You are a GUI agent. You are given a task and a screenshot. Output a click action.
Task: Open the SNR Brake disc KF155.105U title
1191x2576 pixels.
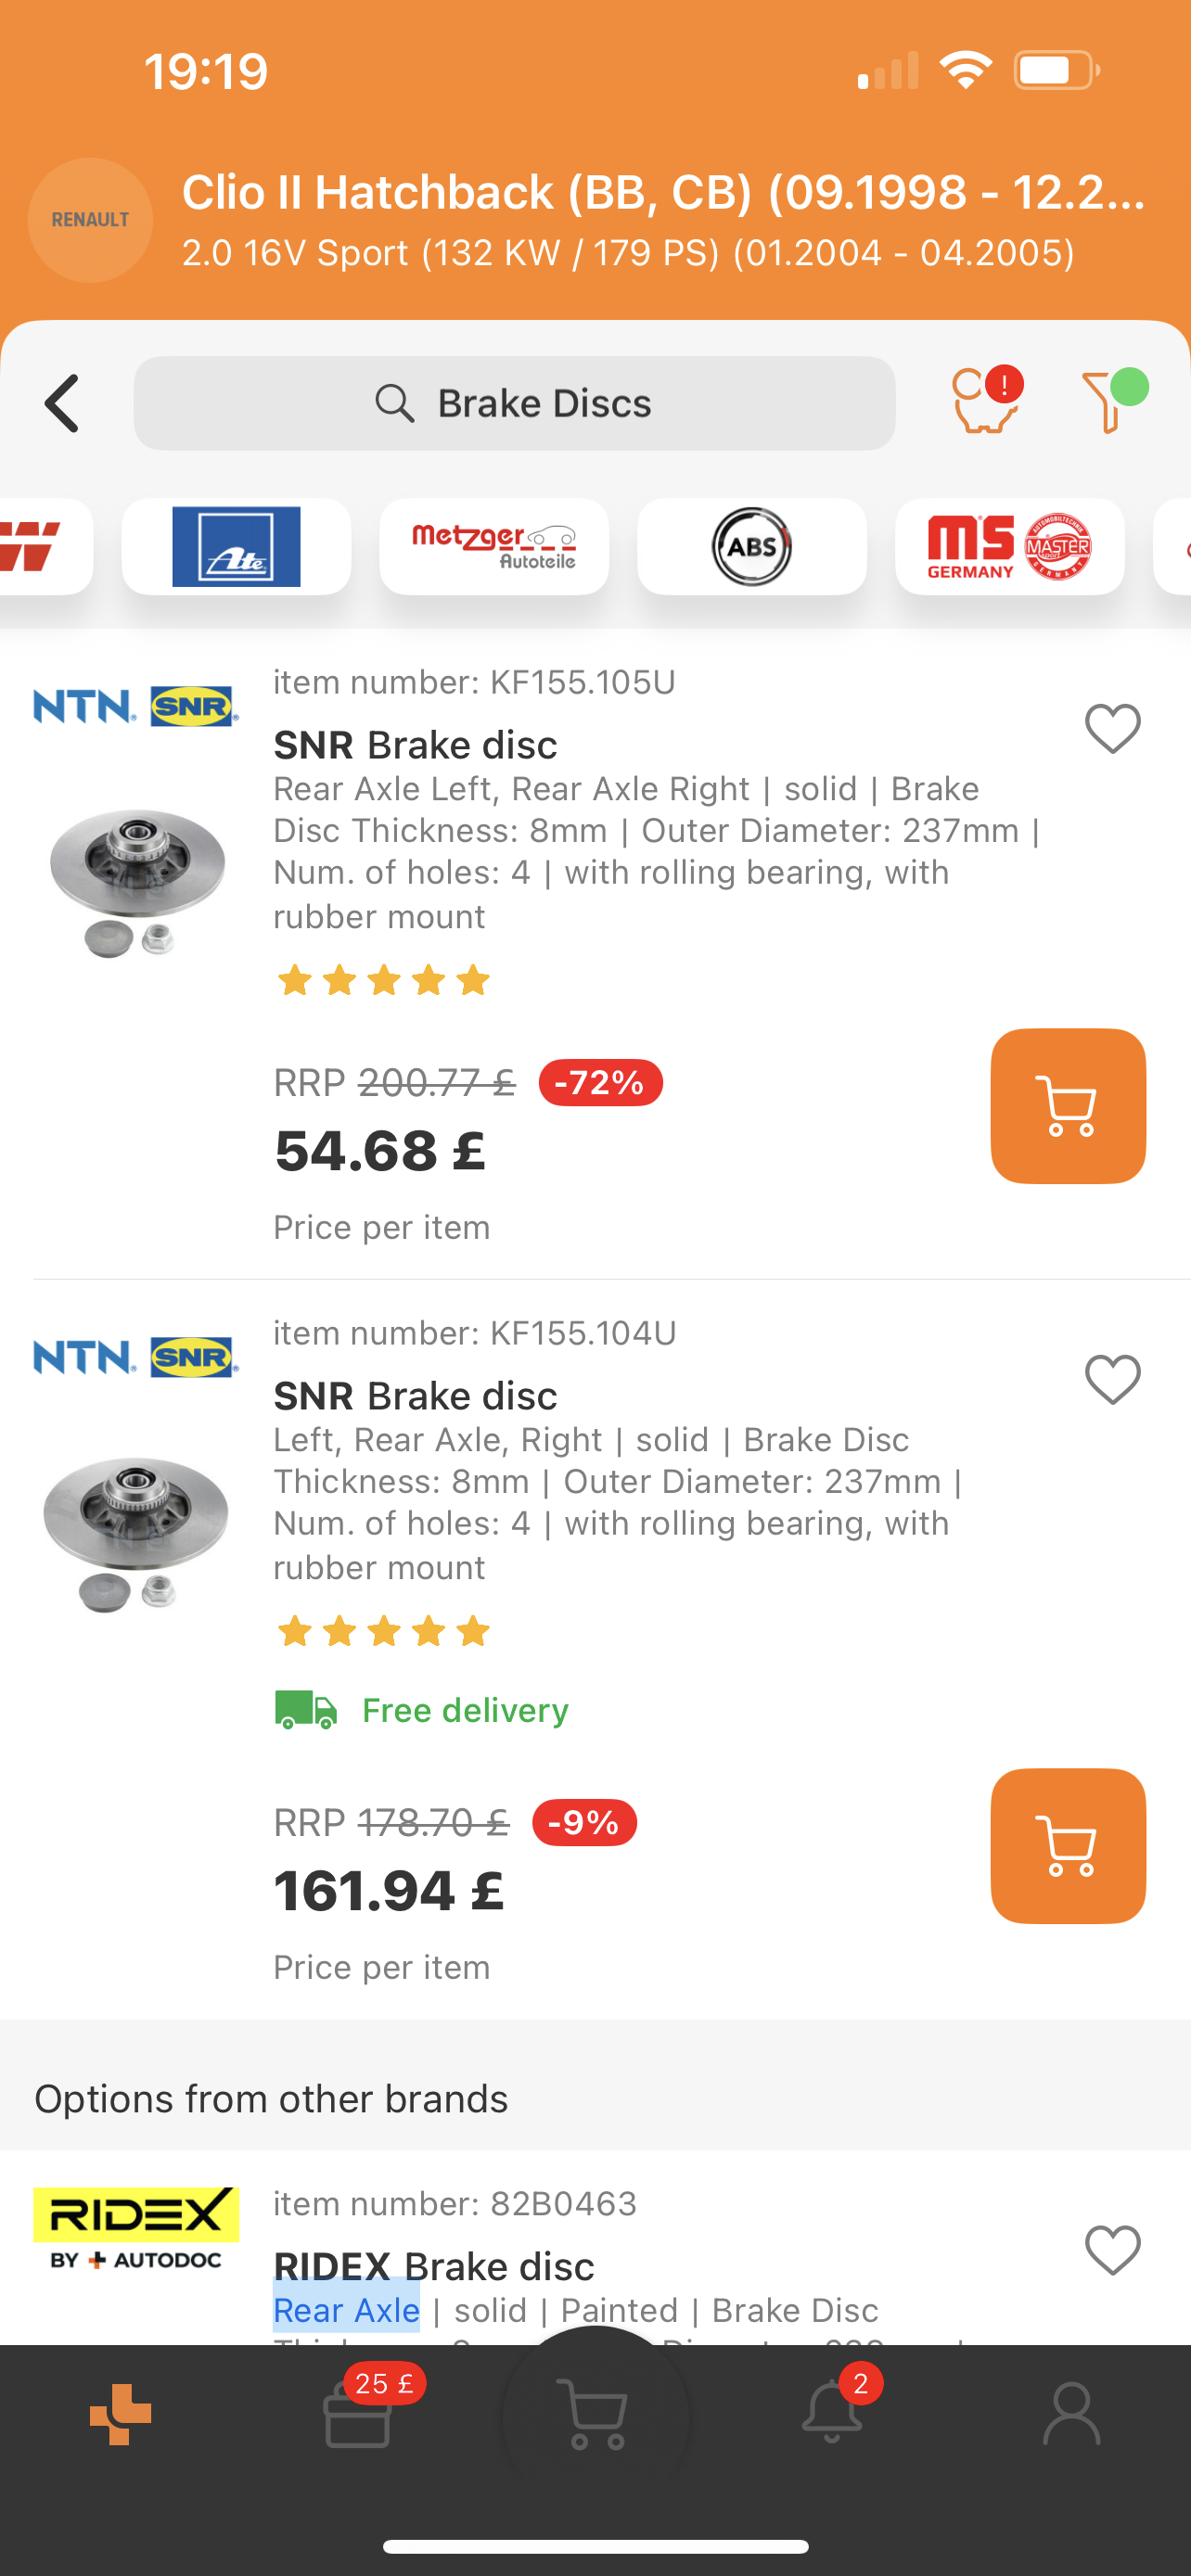415,745
